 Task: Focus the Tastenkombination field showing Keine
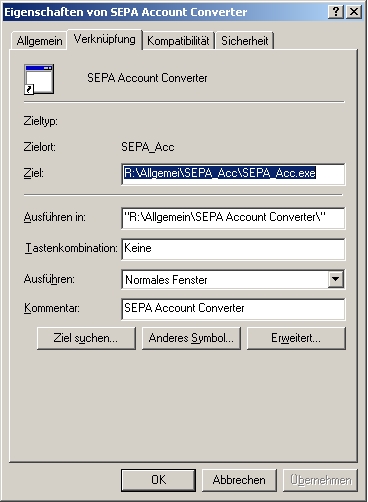(233, 249)
